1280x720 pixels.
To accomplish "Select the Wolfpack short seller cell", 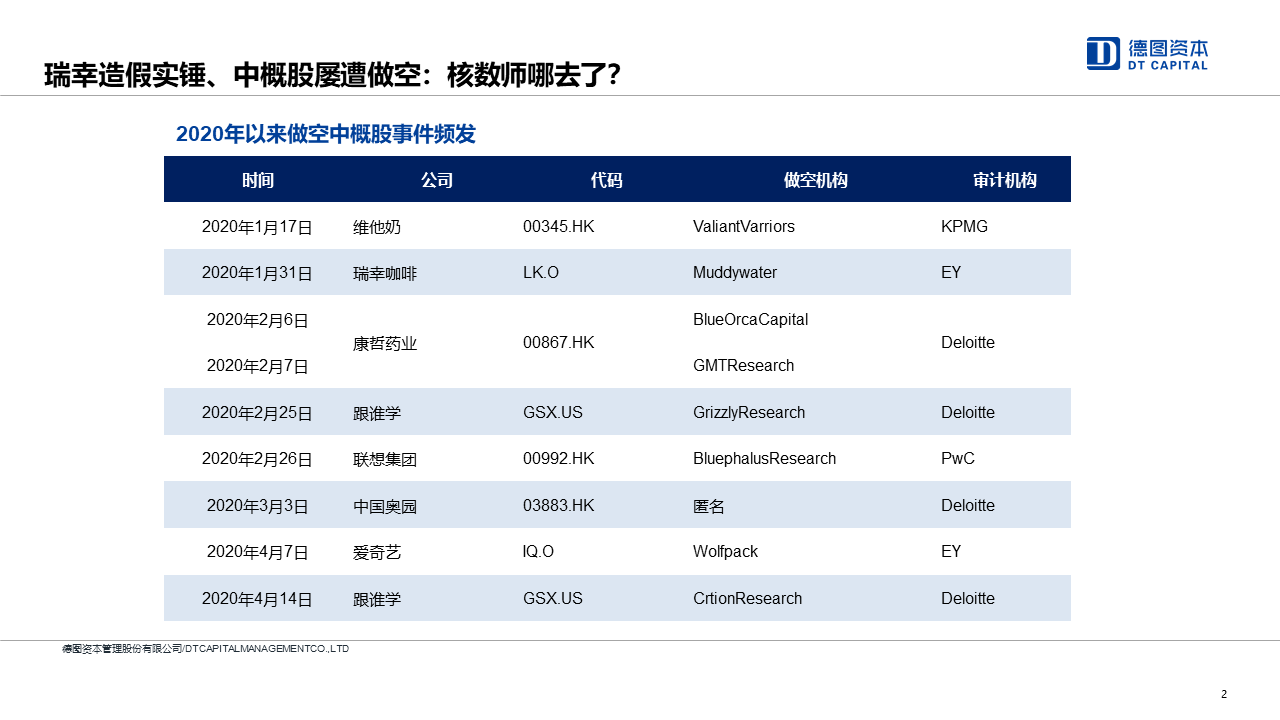I will pyautogui.click(x=727, y=552).
